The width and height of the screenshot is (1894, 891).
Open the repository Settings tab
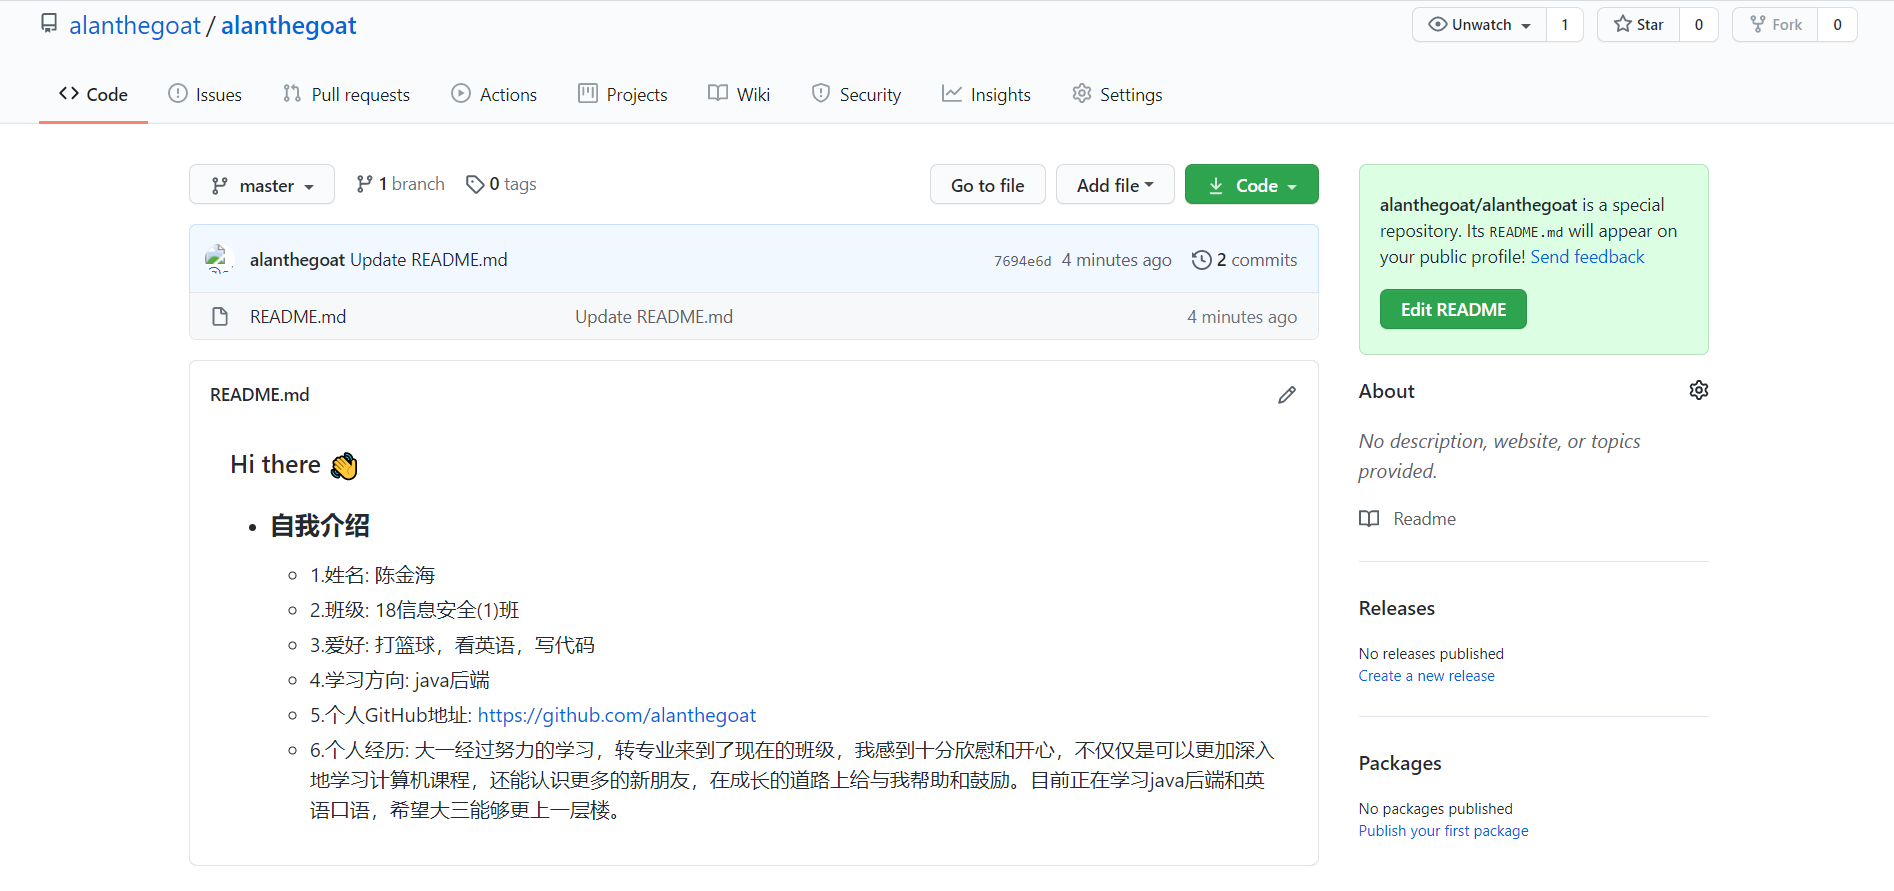click(1117, 94)
